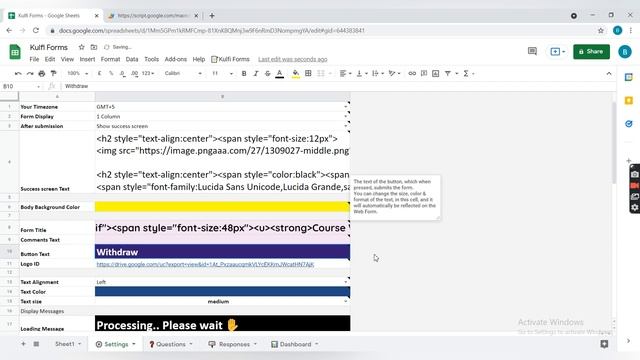Open vertical align options
This screenshot has height=360, width=640.
tap(362, 73)
